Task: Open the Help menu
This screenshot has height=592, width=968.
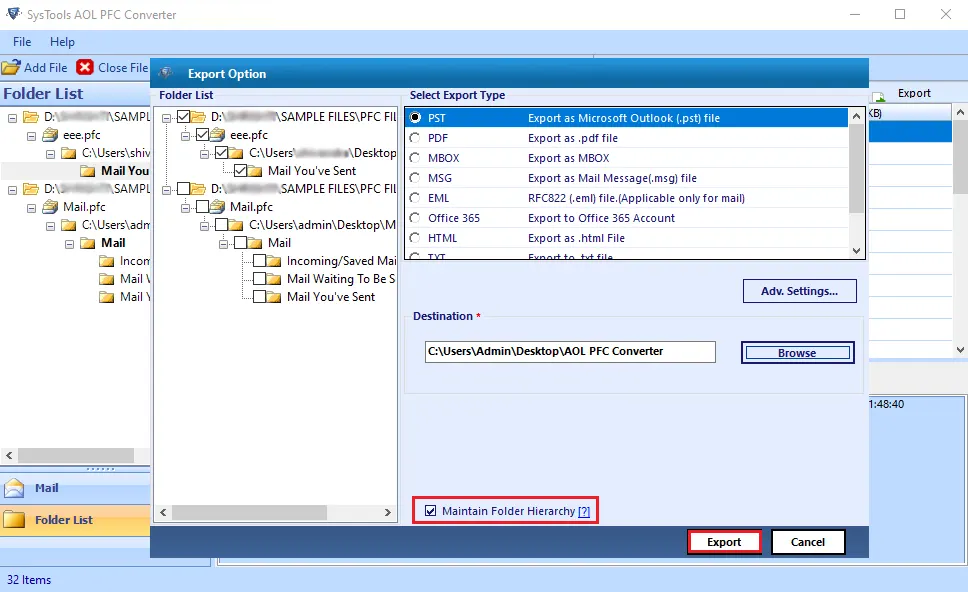Action: pos(62,41)
